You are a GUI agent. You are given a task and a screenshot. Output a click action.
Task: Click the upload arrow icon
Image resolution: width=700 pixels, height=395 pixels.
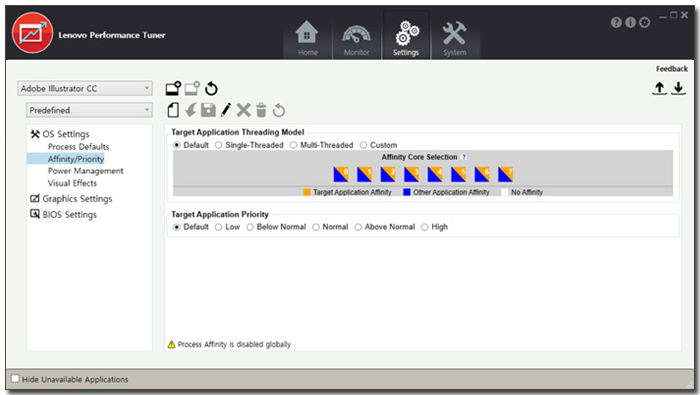659,88
